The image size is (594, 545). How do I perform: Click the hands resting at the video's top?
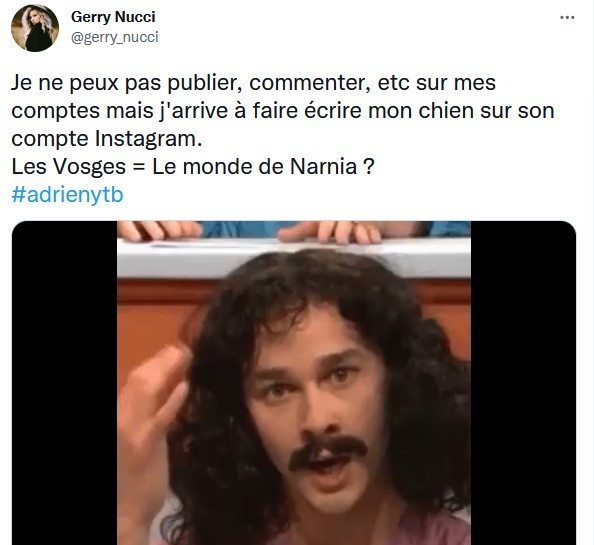point(250,231)
